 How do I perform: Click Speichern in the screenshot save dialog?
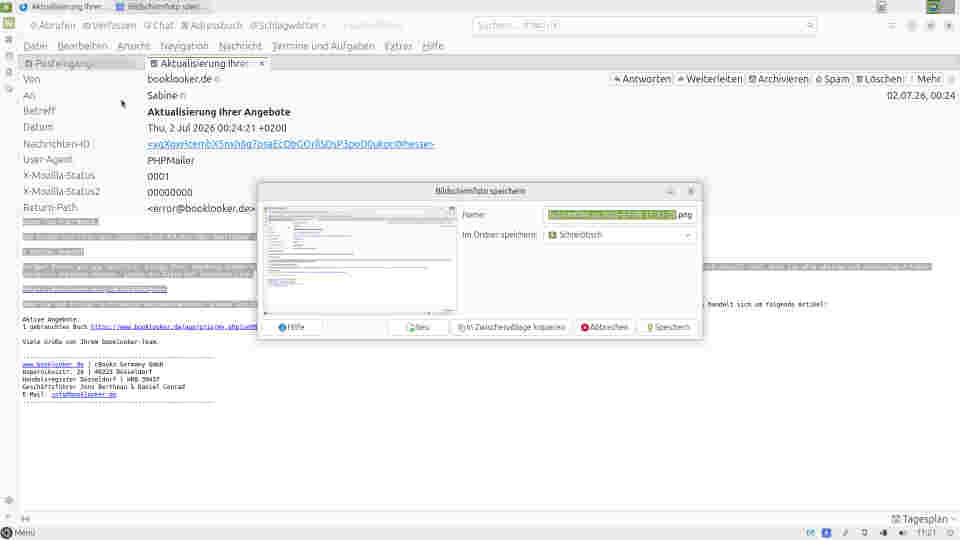[x=668, y=327]
